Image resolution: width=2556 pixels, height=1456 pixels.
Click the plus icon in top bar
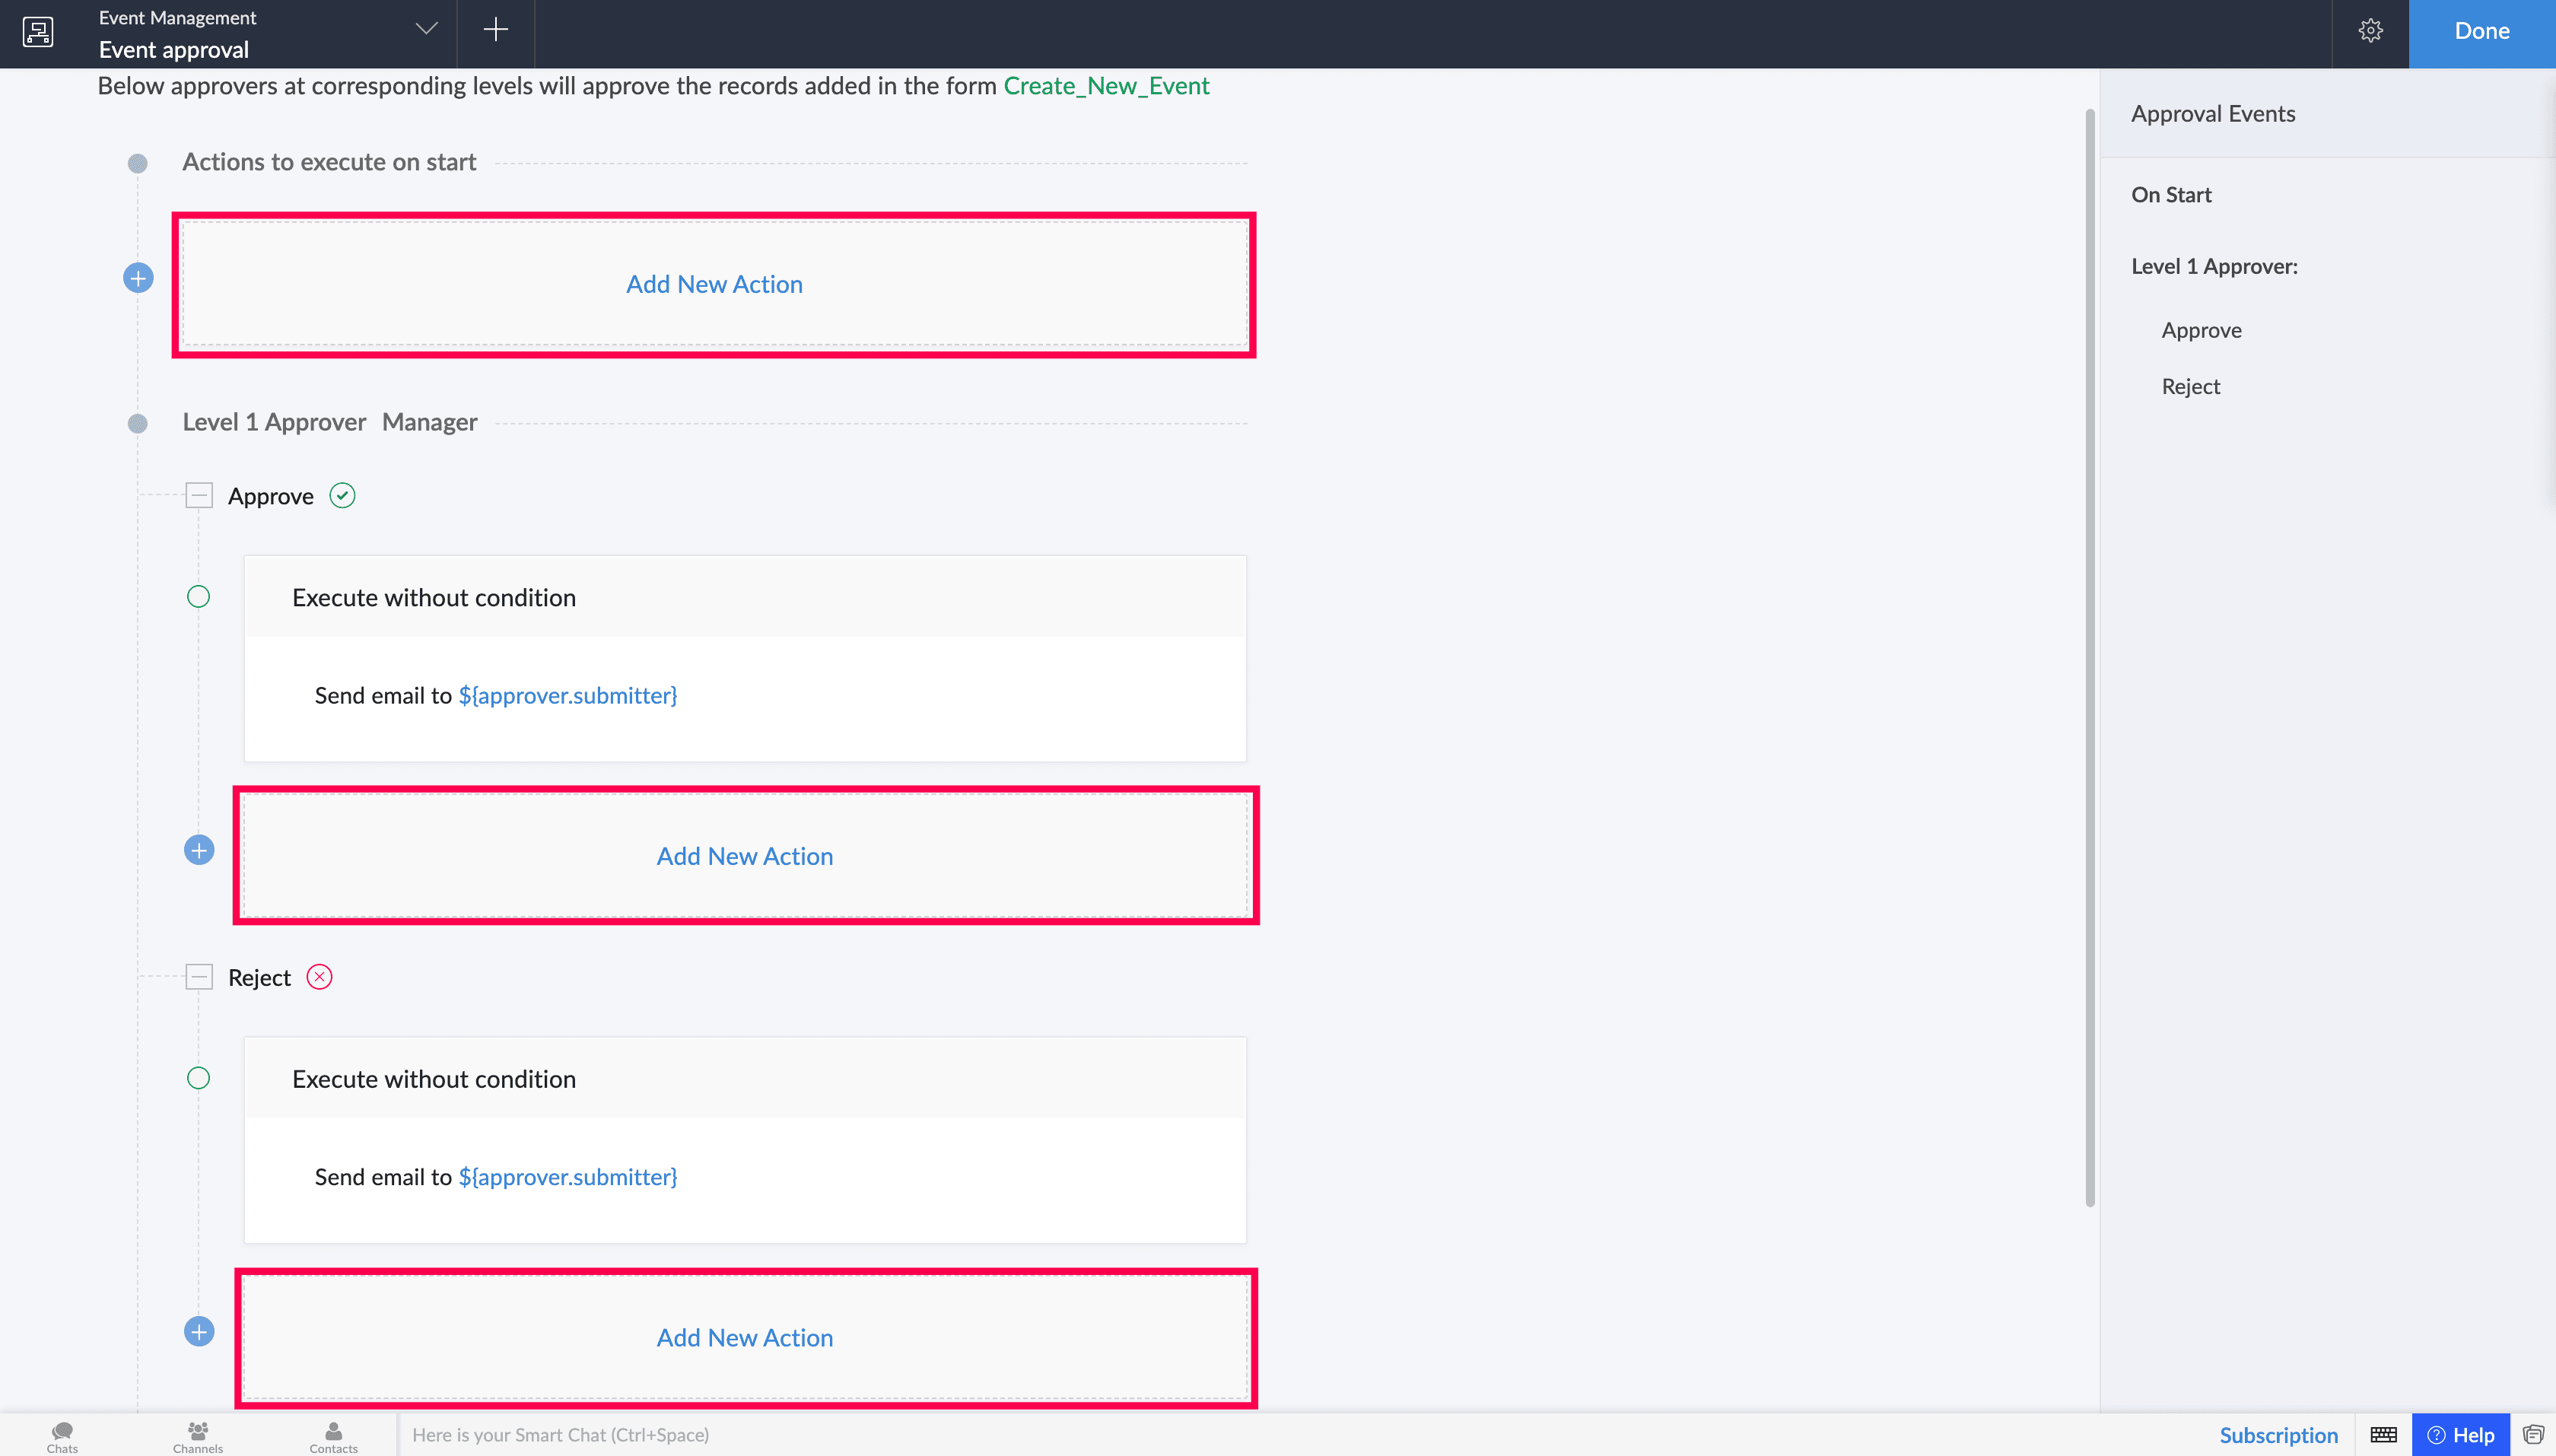[x=495, y=30]
